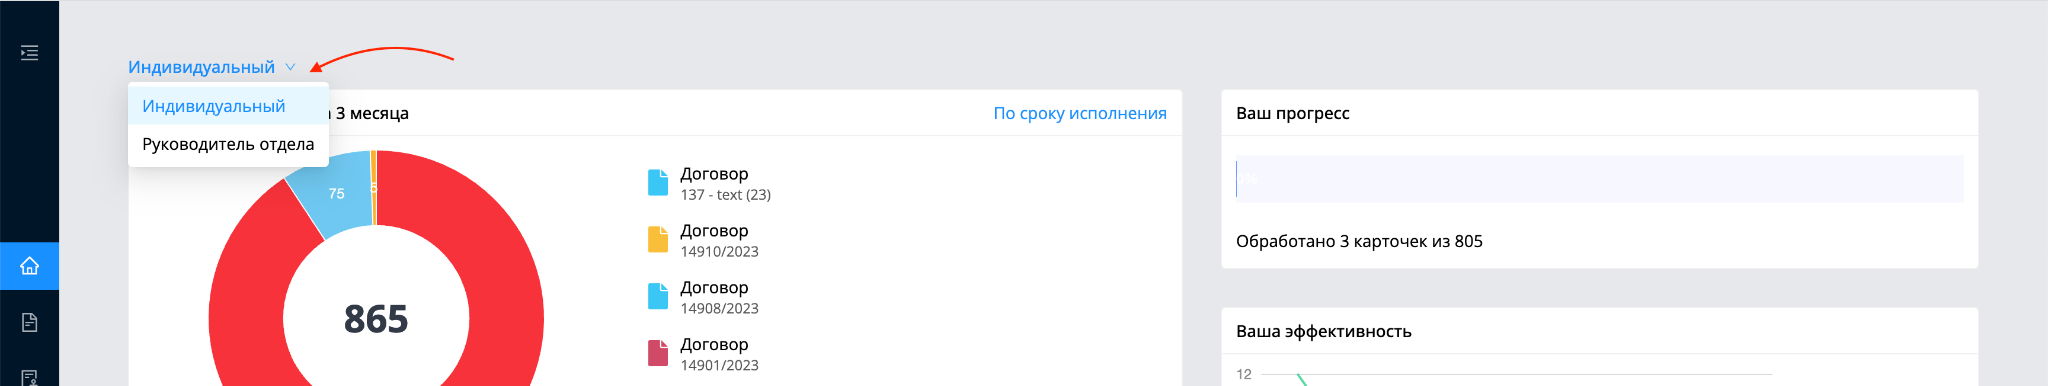This screenshot has width=2048, height=386.
Task: Click the crimson file icon for 14901/2023
Action: pyautogui.click(x=658, y=353)
